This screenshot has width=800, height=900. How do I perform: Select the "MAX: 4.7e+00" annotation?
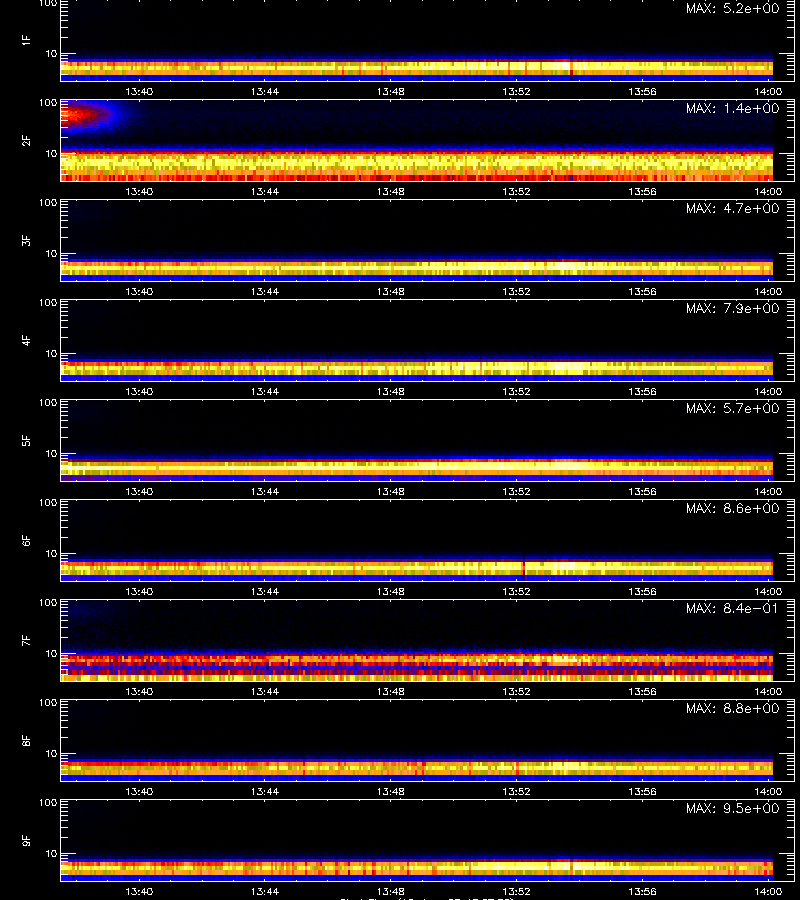coord(732,208)
